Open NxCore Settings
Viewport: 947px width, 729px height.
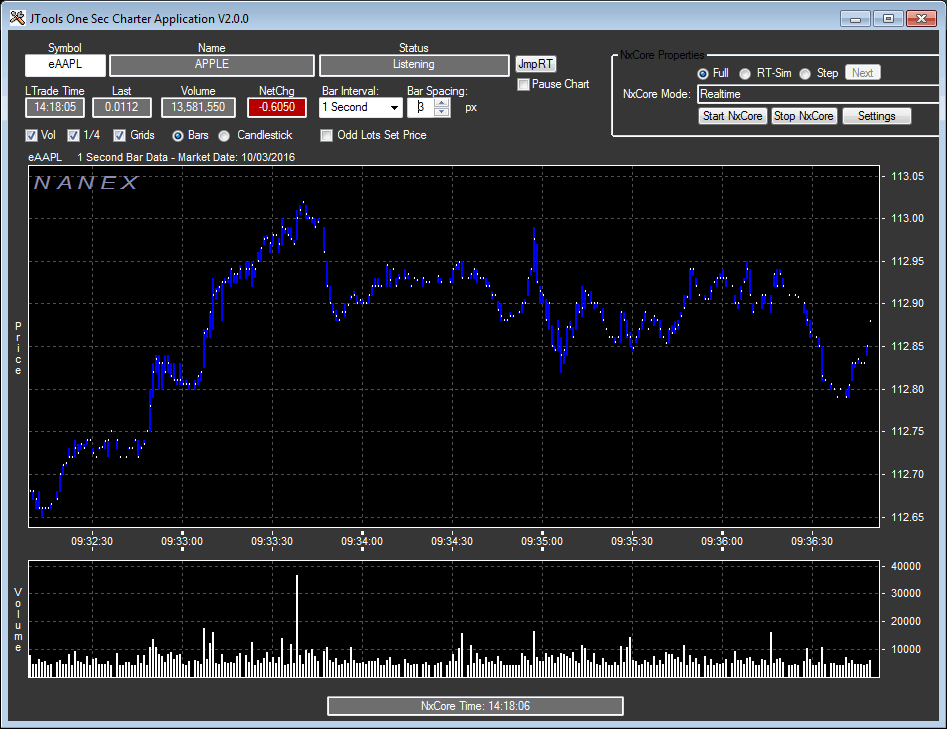(x=876, y=116)
